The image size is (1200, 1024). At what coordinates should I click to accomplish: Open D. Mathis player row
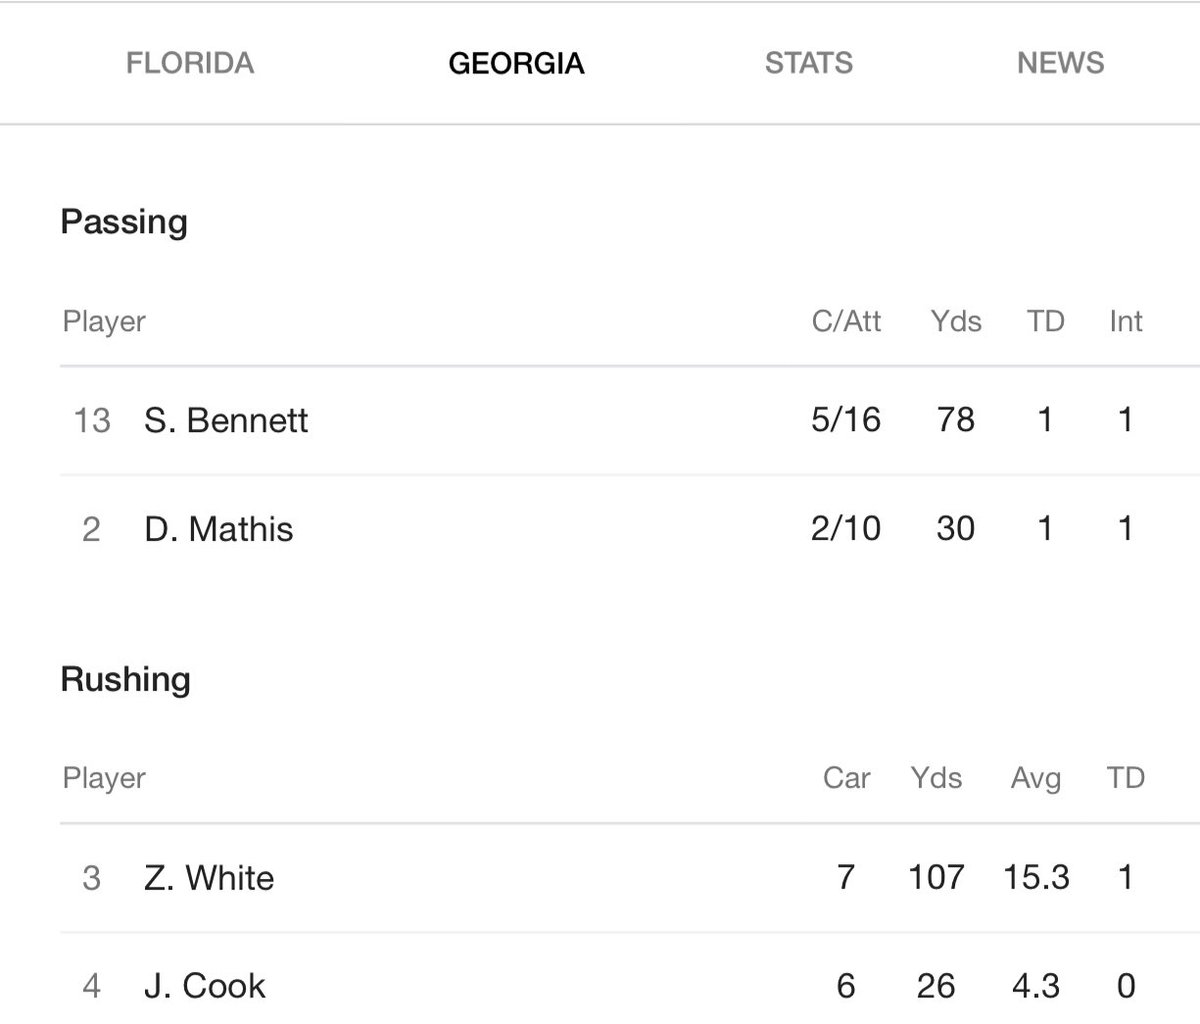point(630,528)
